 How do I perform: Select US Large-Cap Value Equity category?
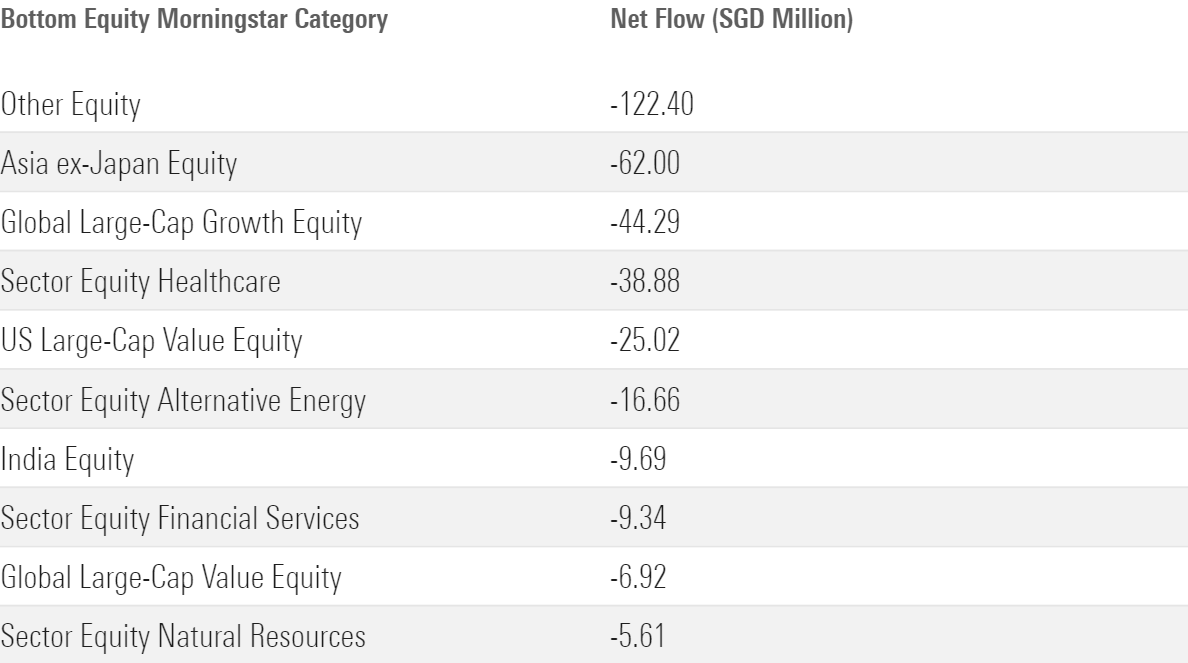151,340
